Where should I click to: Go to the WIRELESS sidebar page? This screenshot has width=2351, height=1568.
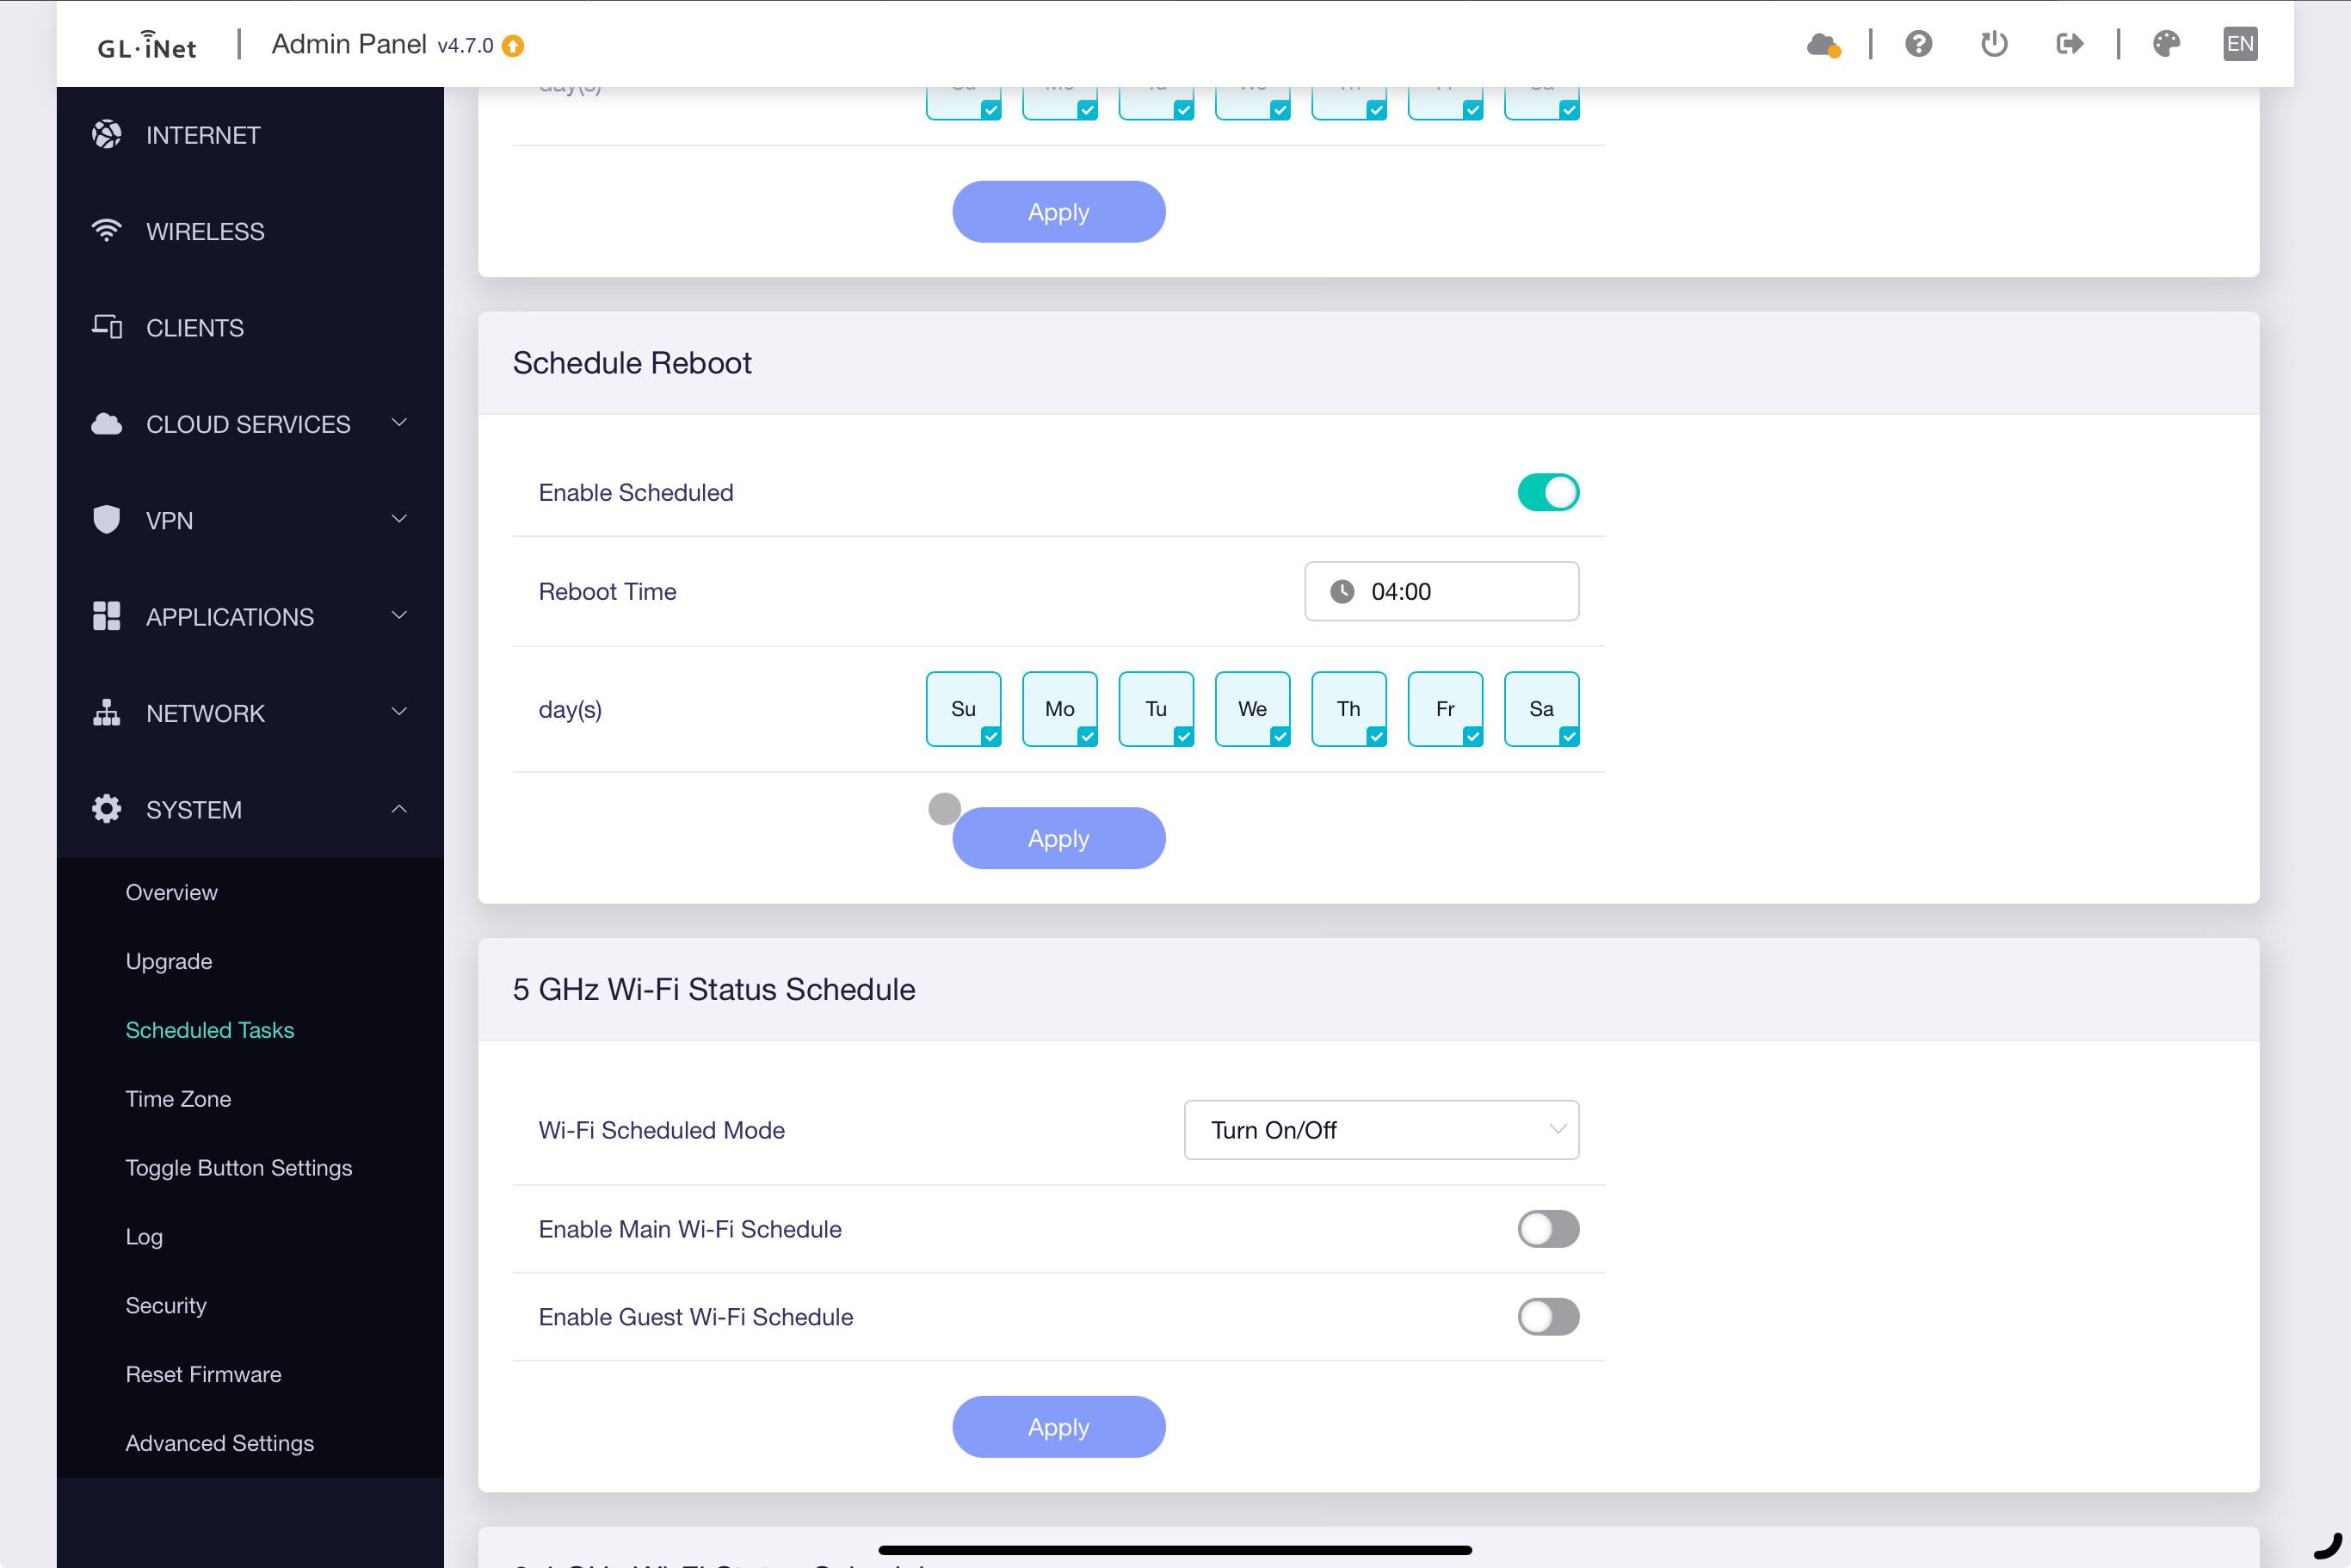pyautogui.click(x=205, y=231)
